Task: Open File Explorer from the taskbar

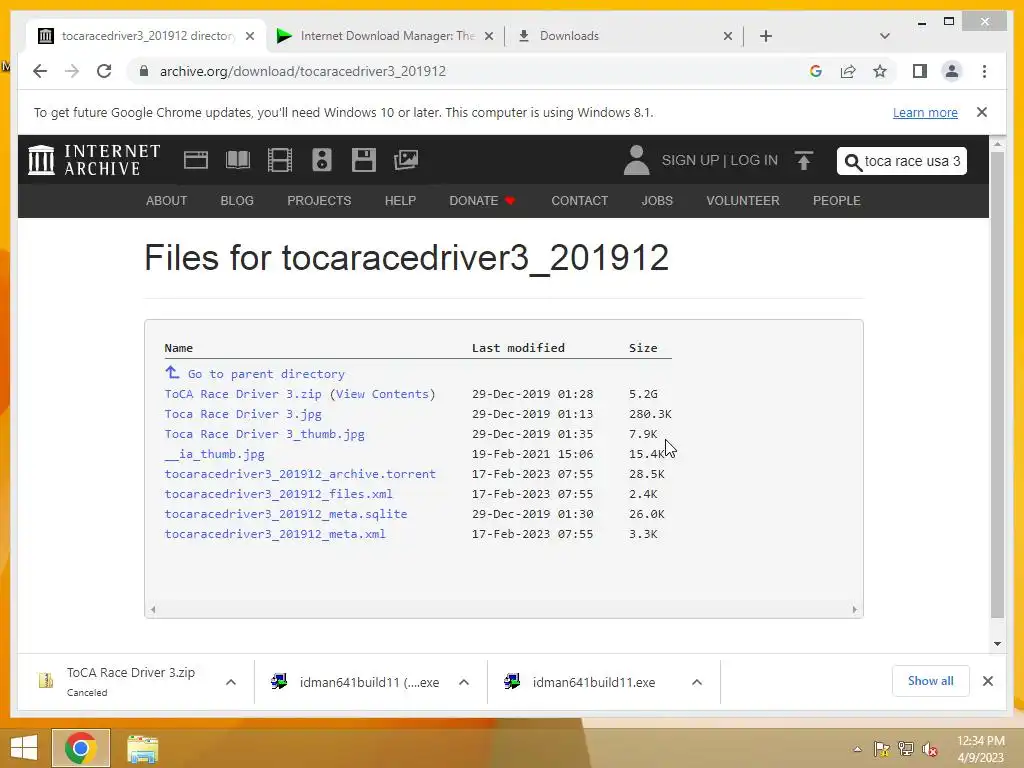Action: click(x=142, y=749)
